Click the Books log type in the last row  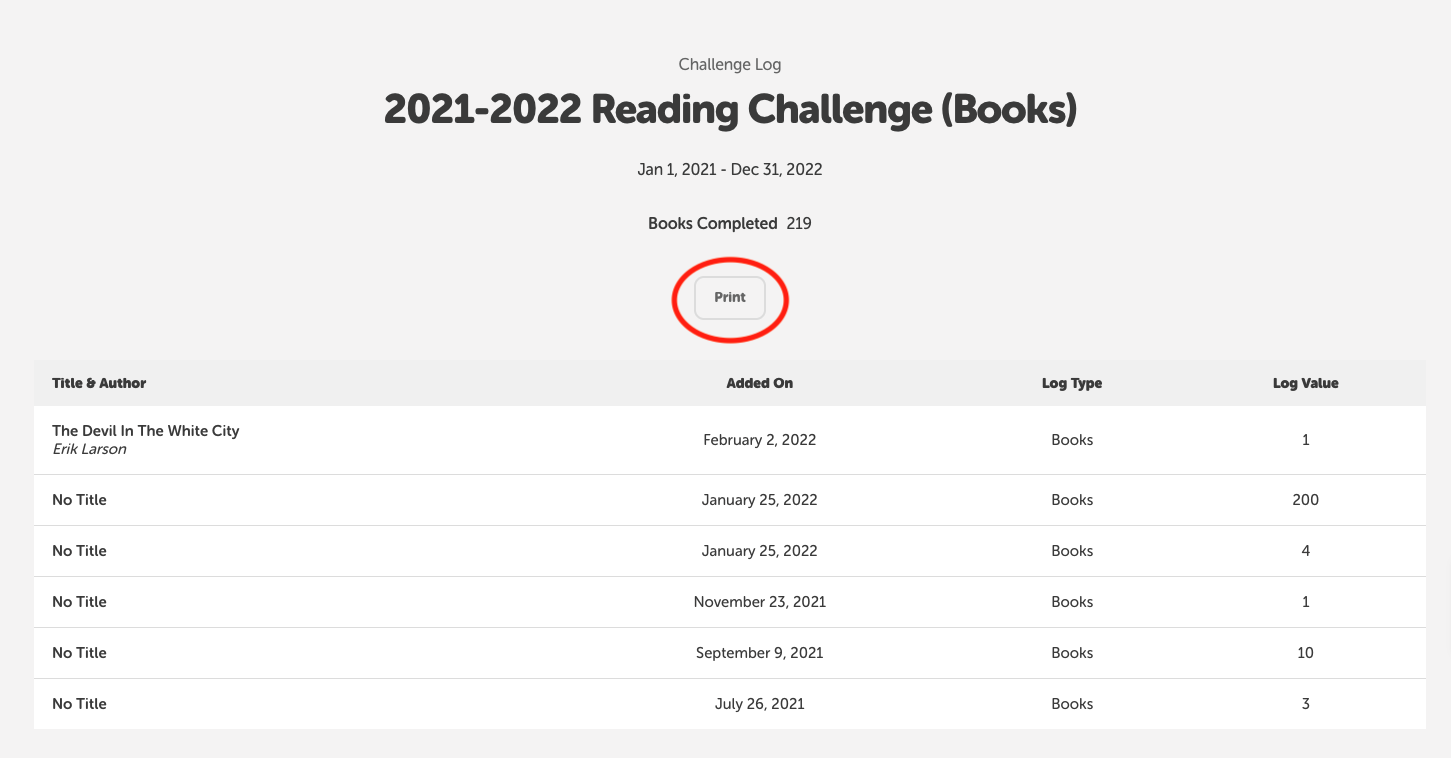[x=1071, y=703]
